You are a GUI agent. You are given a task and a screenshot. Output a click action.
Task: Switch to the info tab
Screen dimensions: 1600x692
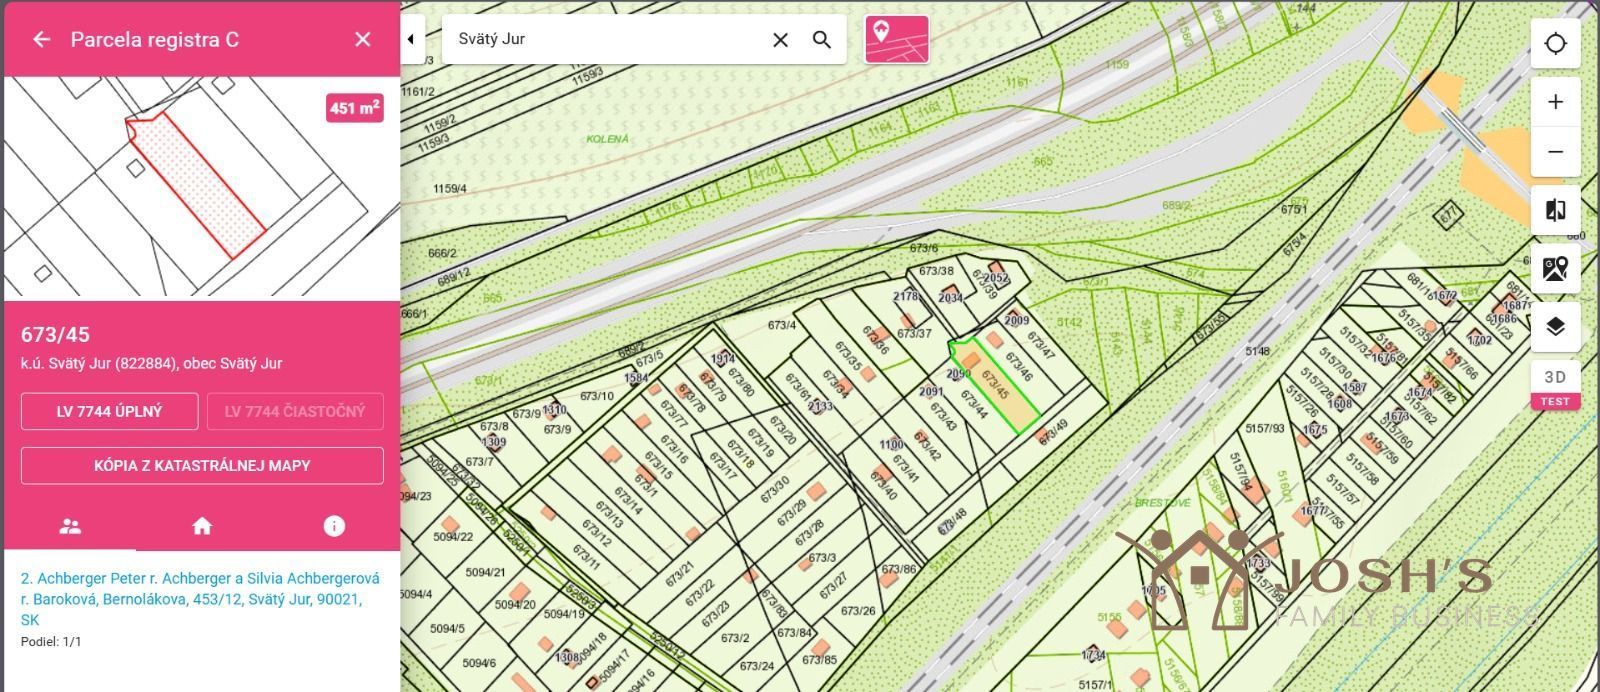pos(334,526)
